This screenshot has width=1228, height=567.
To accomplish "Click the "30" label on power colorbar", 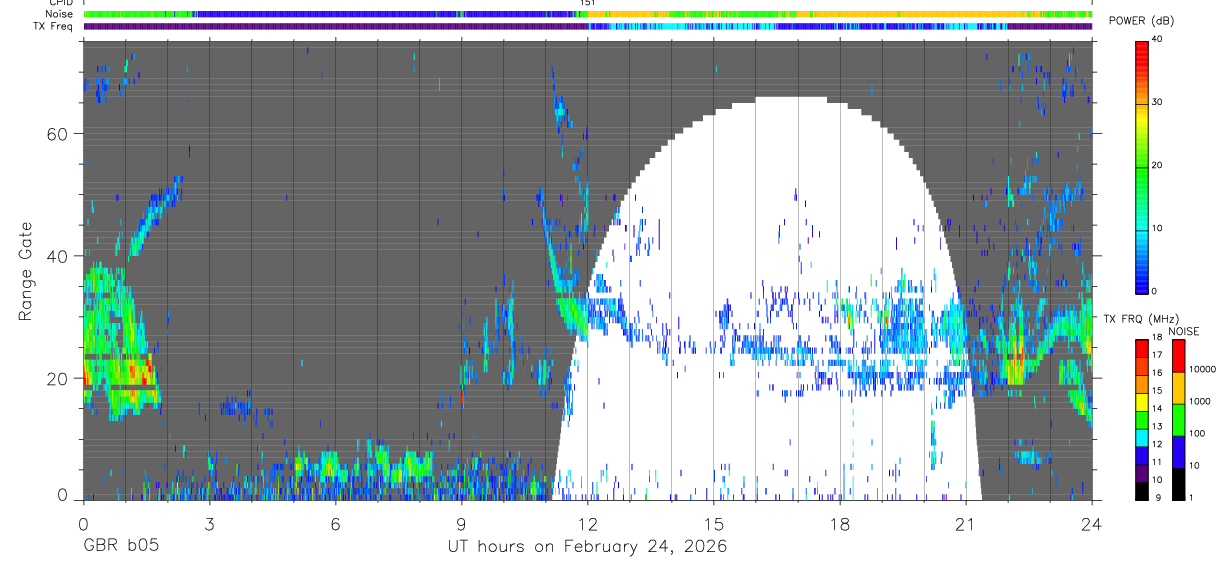I will point(1156,102).
